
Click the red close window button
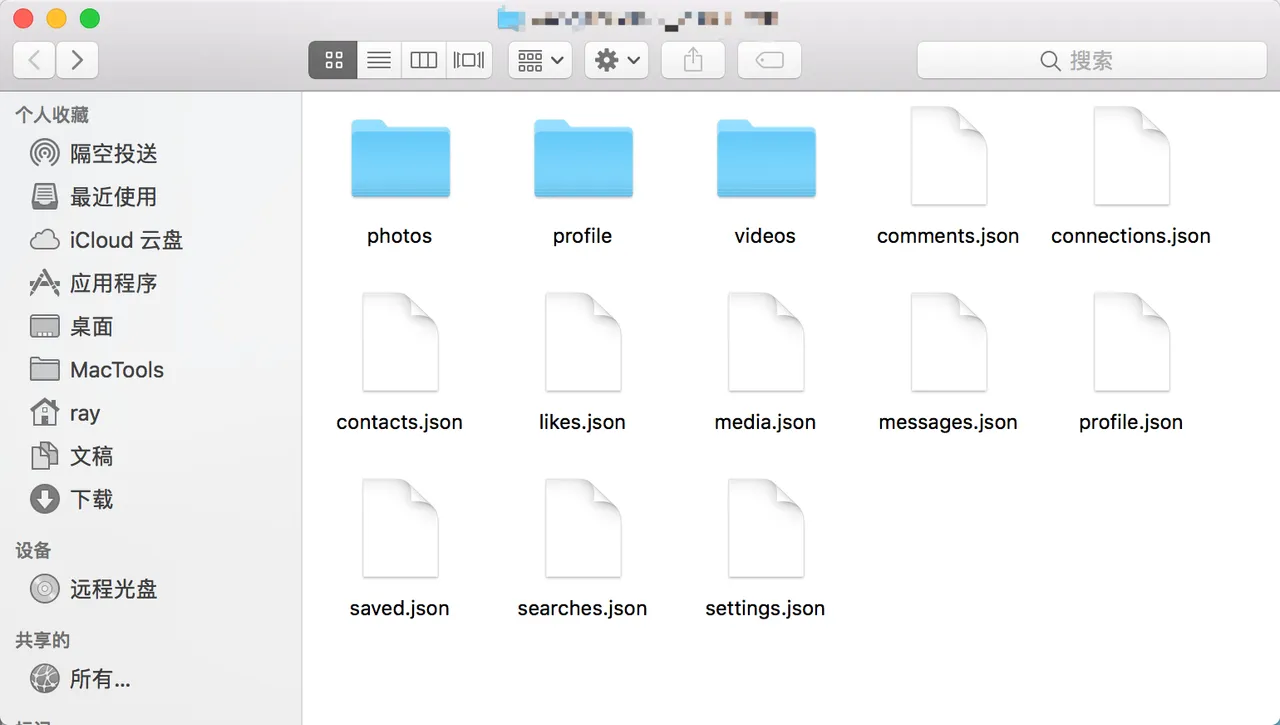pos(24,18)
